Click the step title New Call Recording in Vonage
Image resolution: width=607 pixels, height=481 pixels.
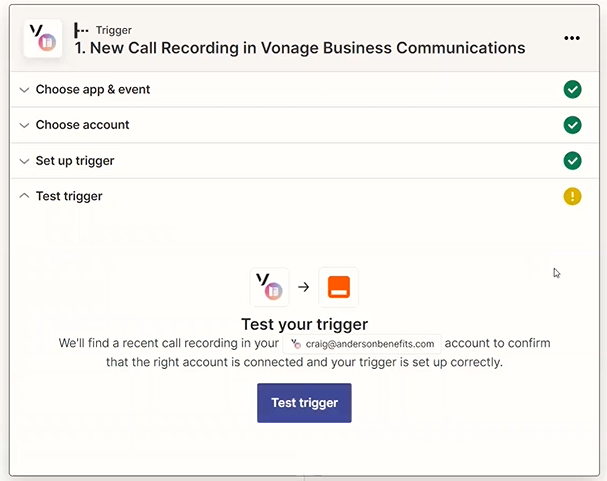(300, 48)
